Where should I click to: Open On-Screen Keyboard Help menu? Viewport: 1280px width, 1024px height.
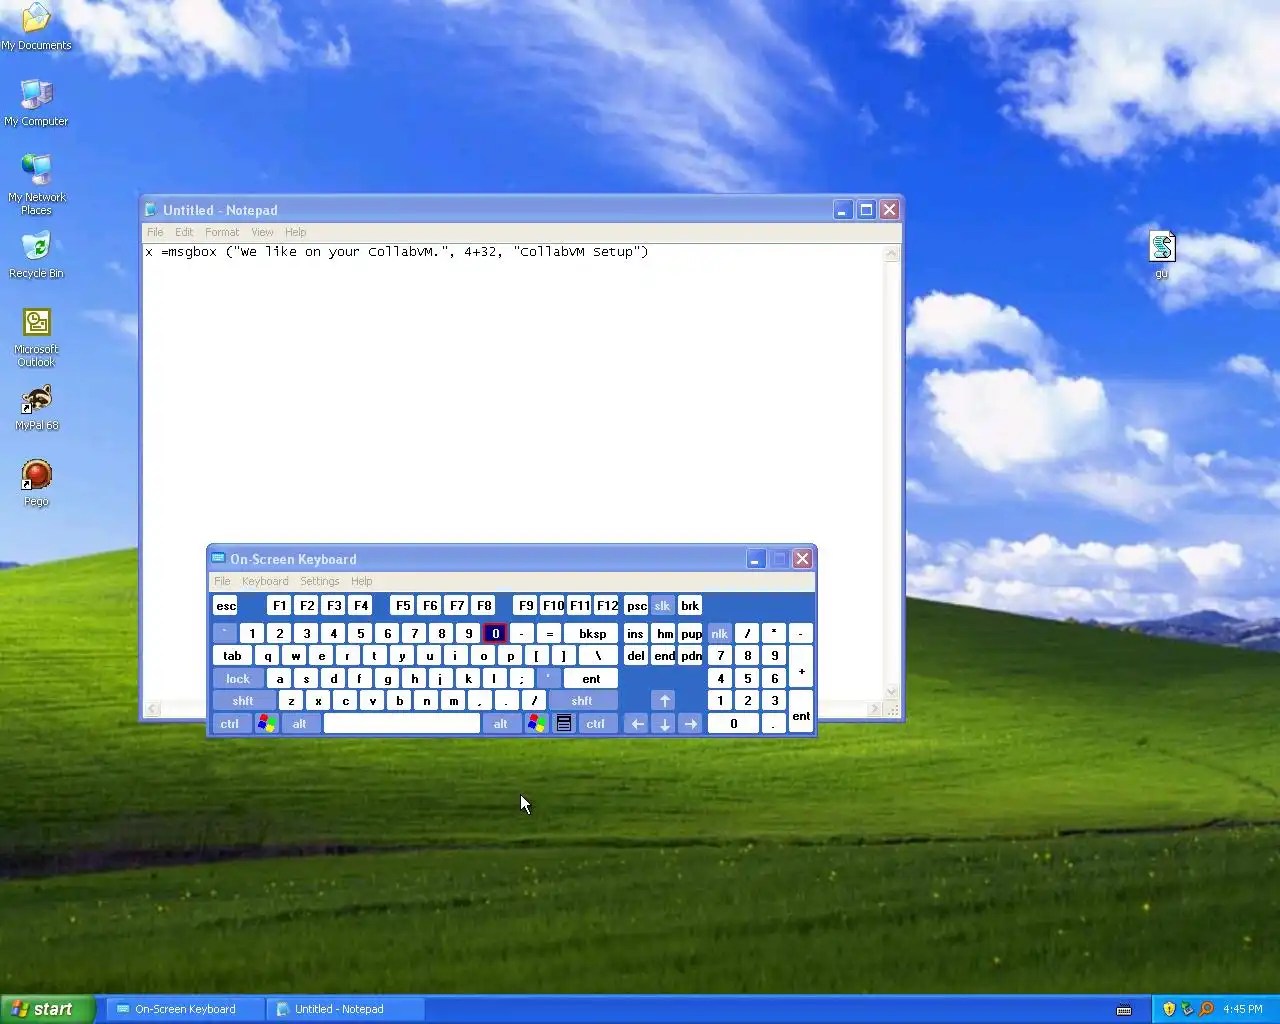pos(361,581)
